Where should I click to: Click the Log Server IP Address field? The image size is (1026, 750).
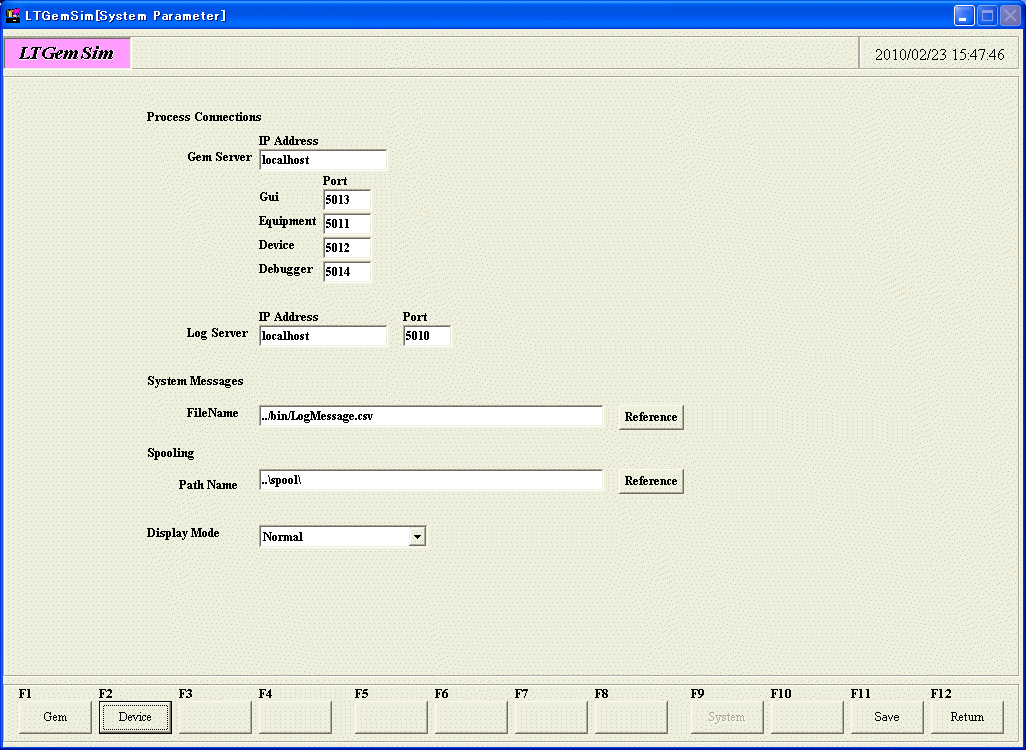(322, 336)
